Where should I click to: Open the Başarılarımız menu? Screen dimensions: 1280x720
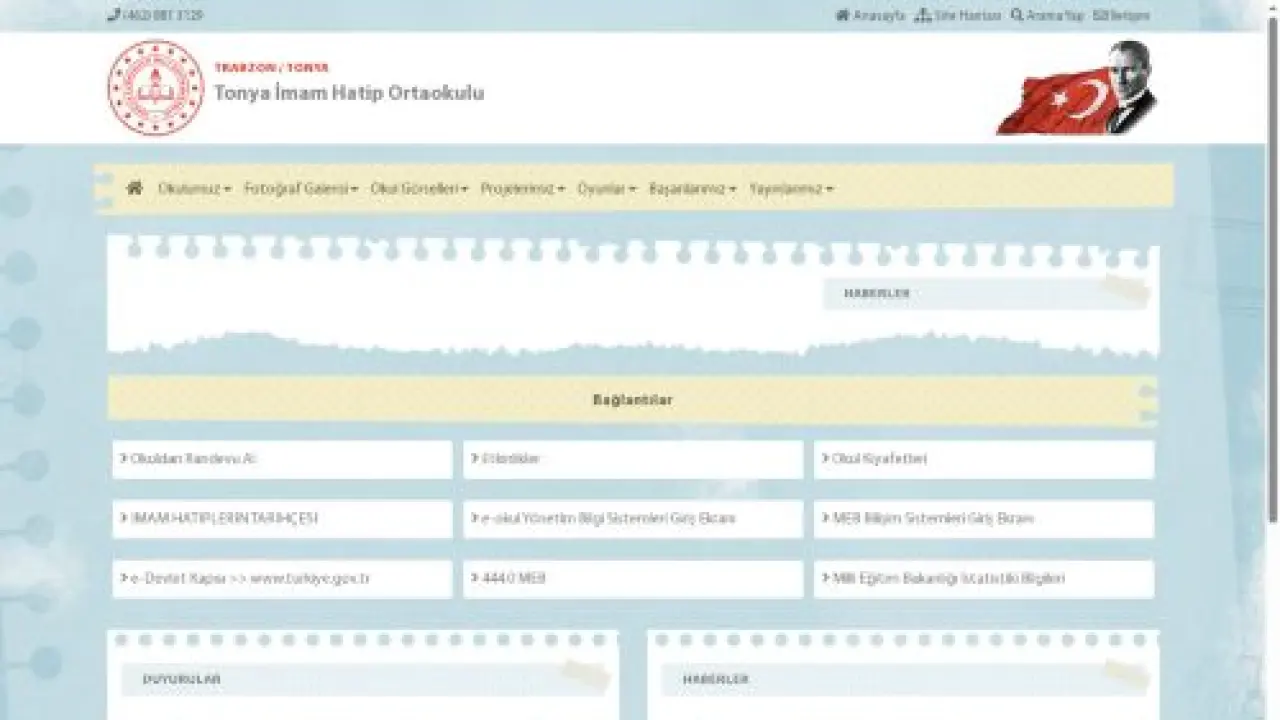coord(692,188)
